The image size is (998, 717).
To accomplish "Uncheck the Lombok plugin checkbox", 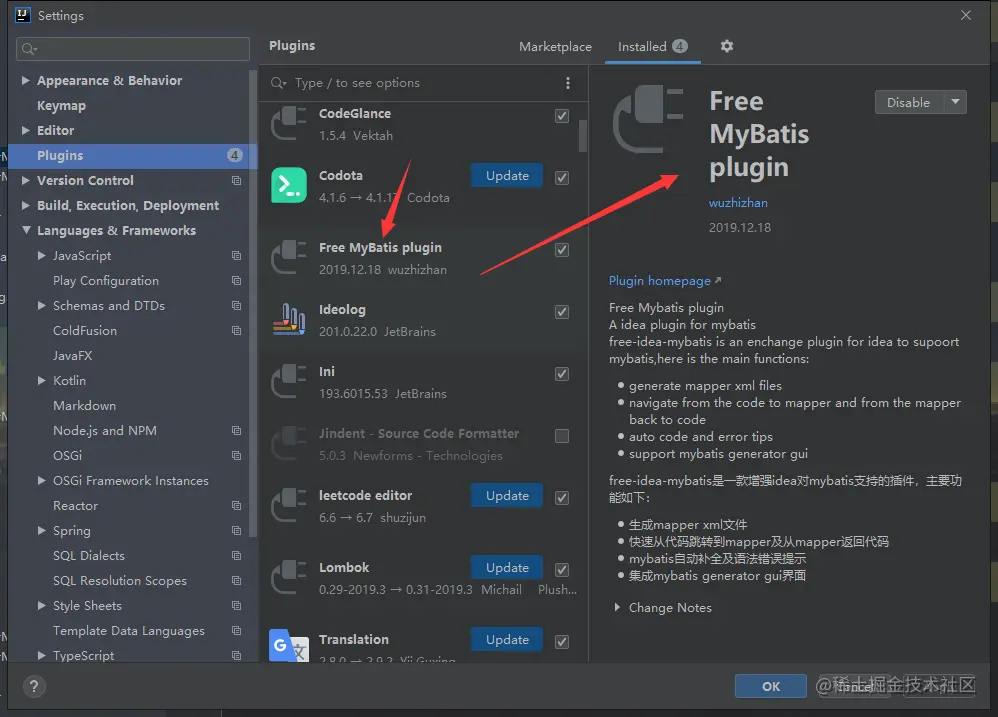I will [561, 569].
